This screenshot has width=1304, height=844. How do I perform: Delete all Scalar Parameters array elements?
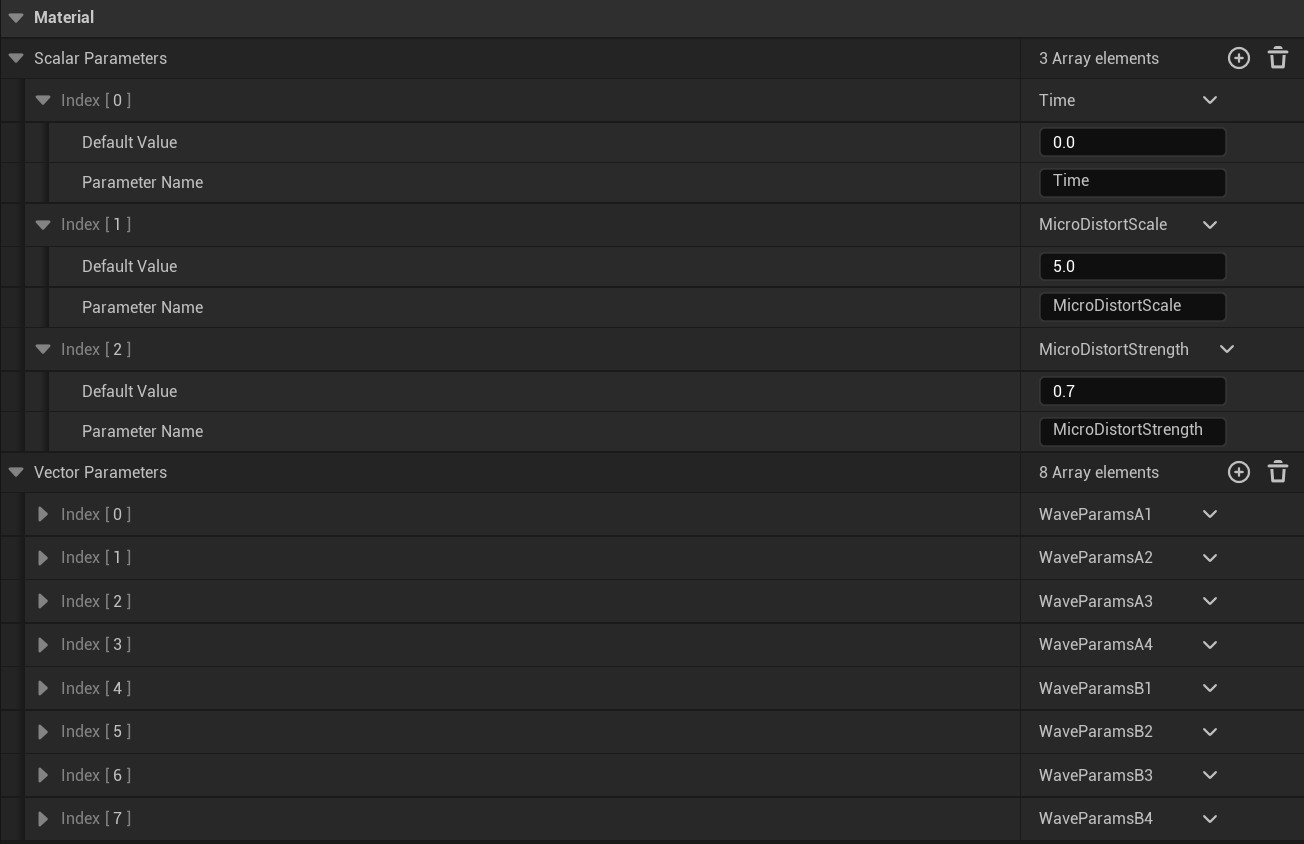pos(1278,59)
